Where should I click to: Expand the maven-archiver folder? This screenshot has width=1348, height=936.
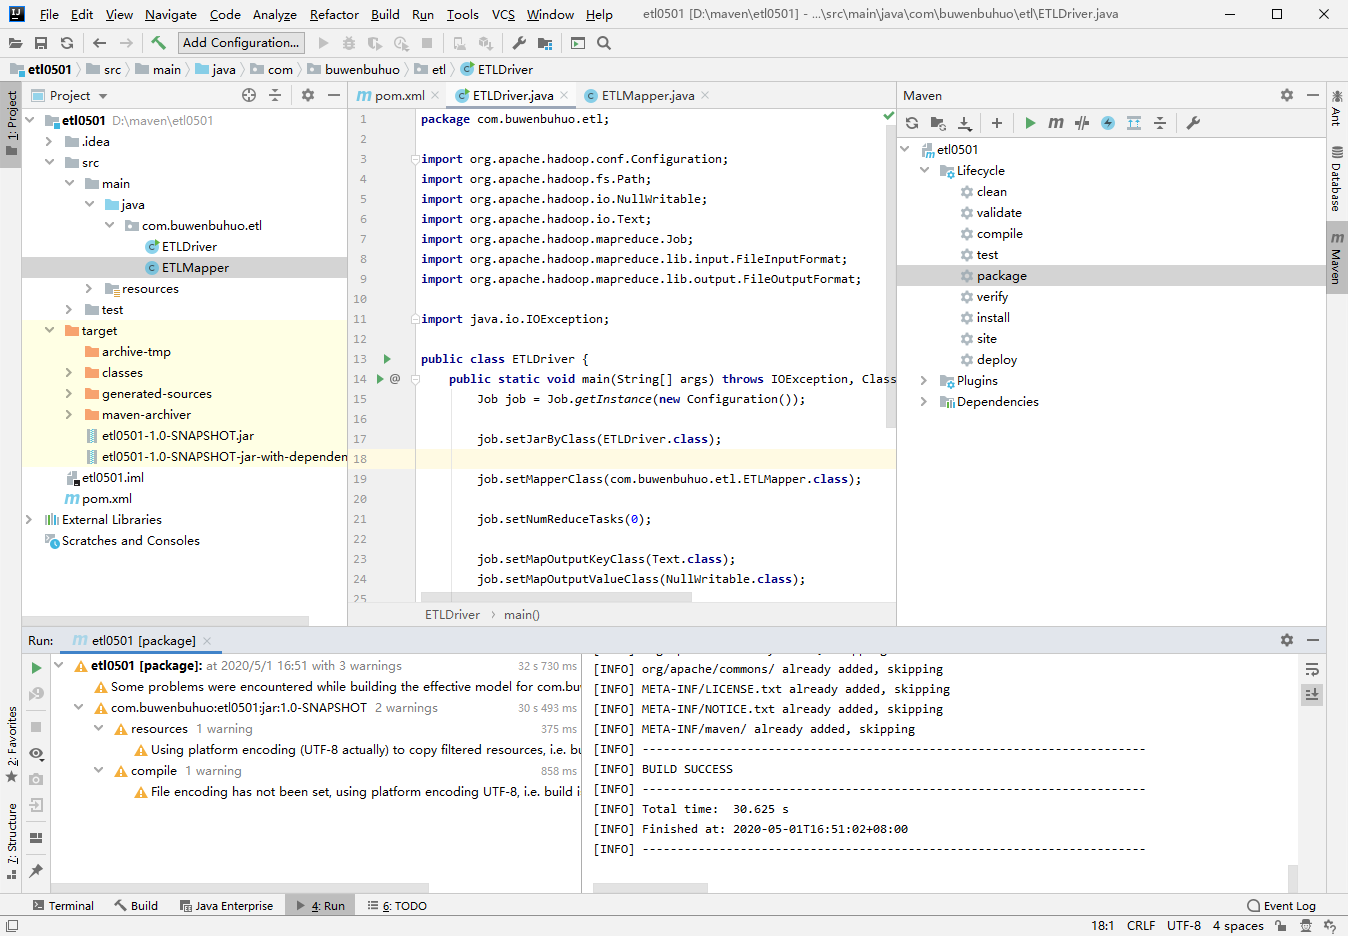[69, 414]
